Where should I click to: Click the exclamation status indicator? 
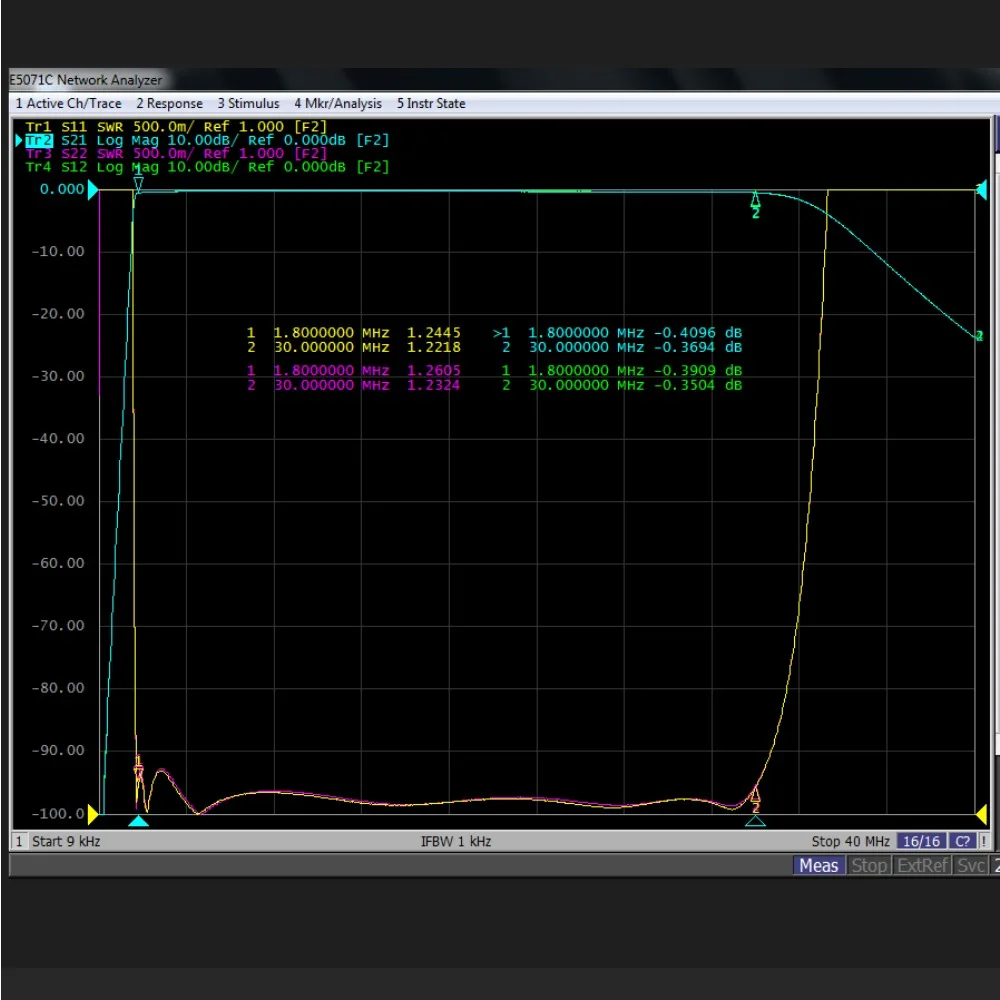[x=983, y=841]
